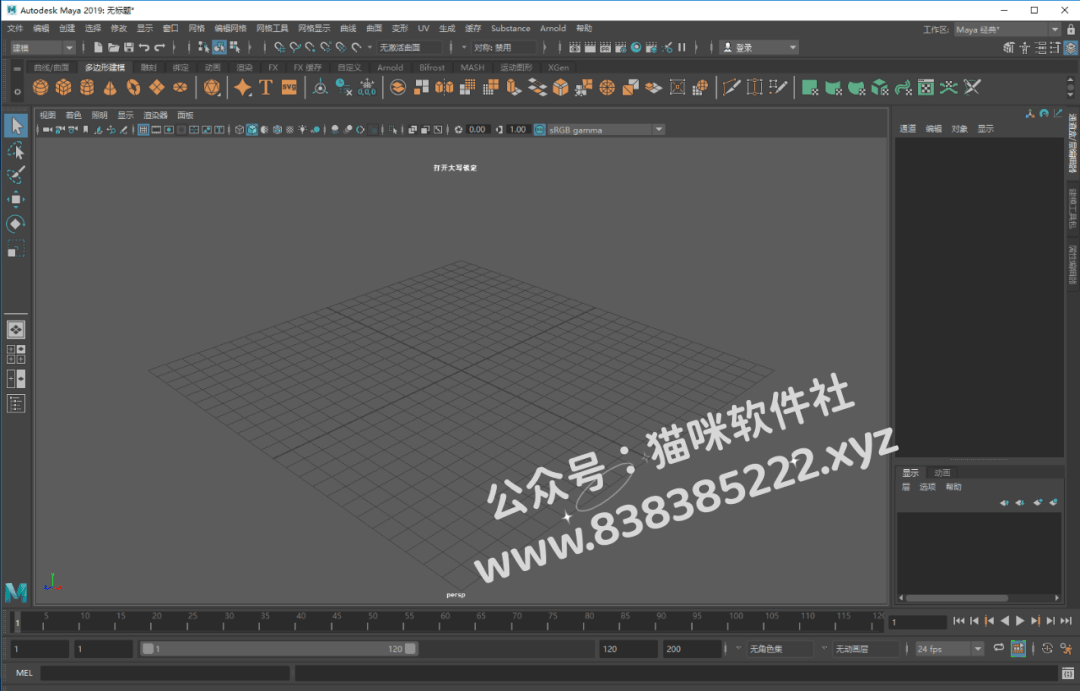
Task: Pick the Select tool arrow in toolbox
Action: pyautogui.click(x=16, y=125)
